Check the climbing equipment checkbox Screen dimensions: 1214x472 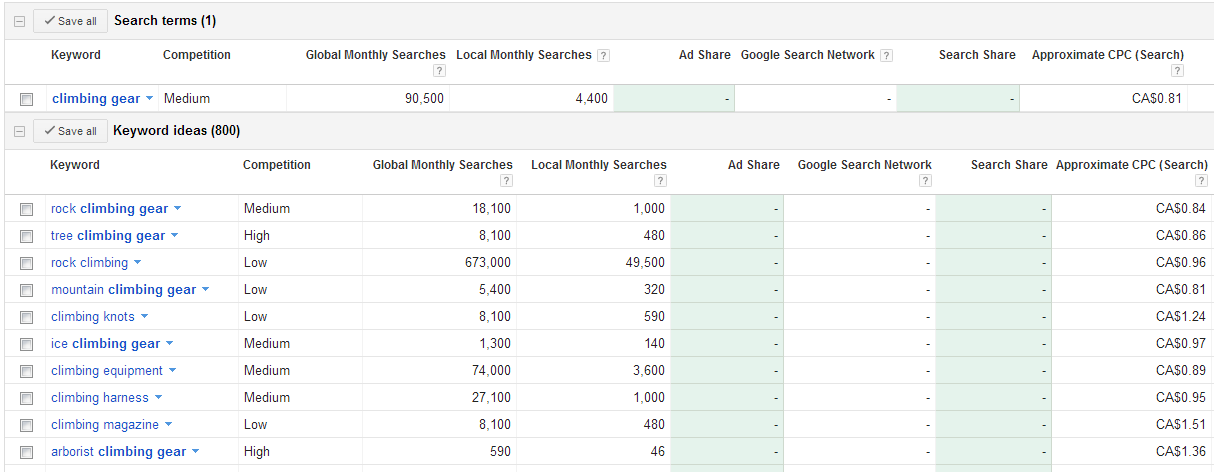coord(27,371)
